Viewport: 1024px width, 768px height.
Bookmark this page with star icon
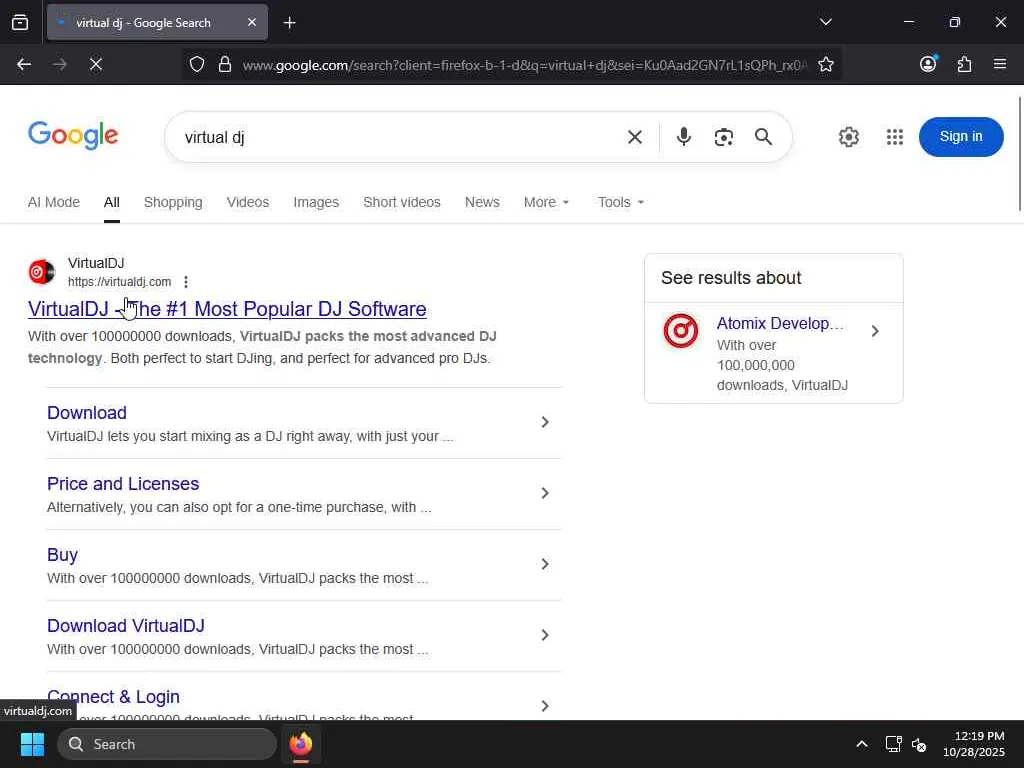pos(825,64)
